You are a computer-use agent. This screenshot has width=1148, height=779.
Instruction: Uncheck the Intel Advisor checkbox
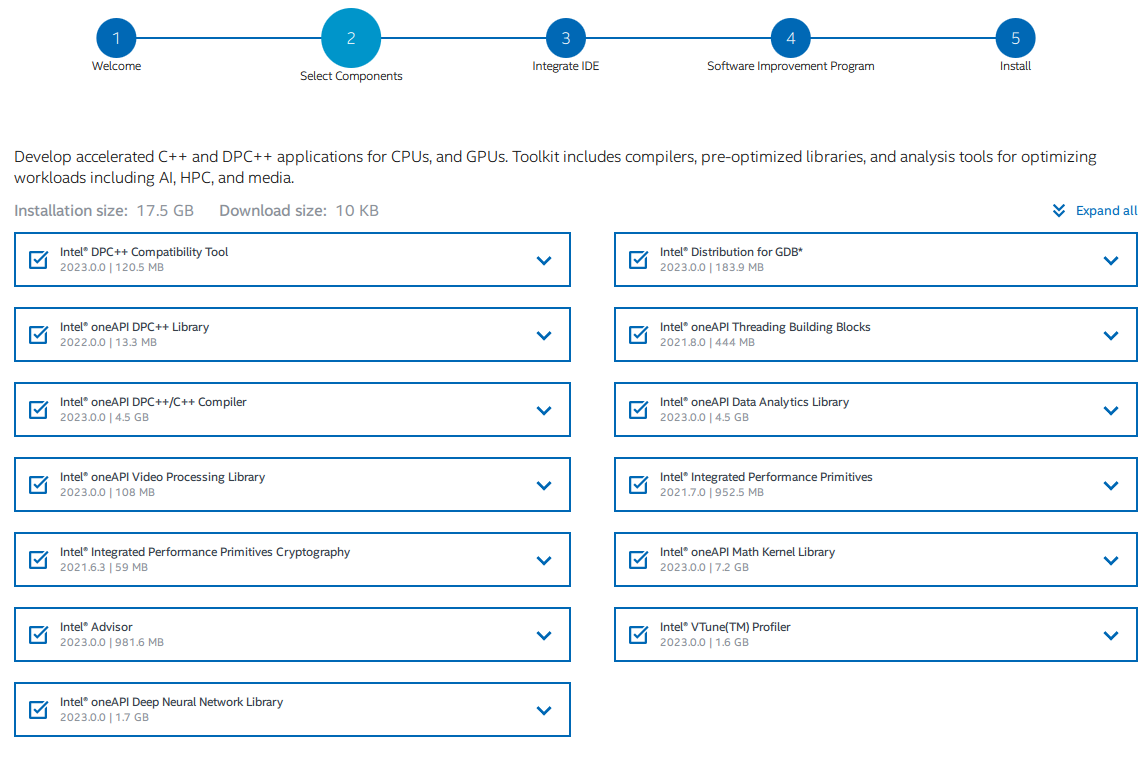click(38, 635)
